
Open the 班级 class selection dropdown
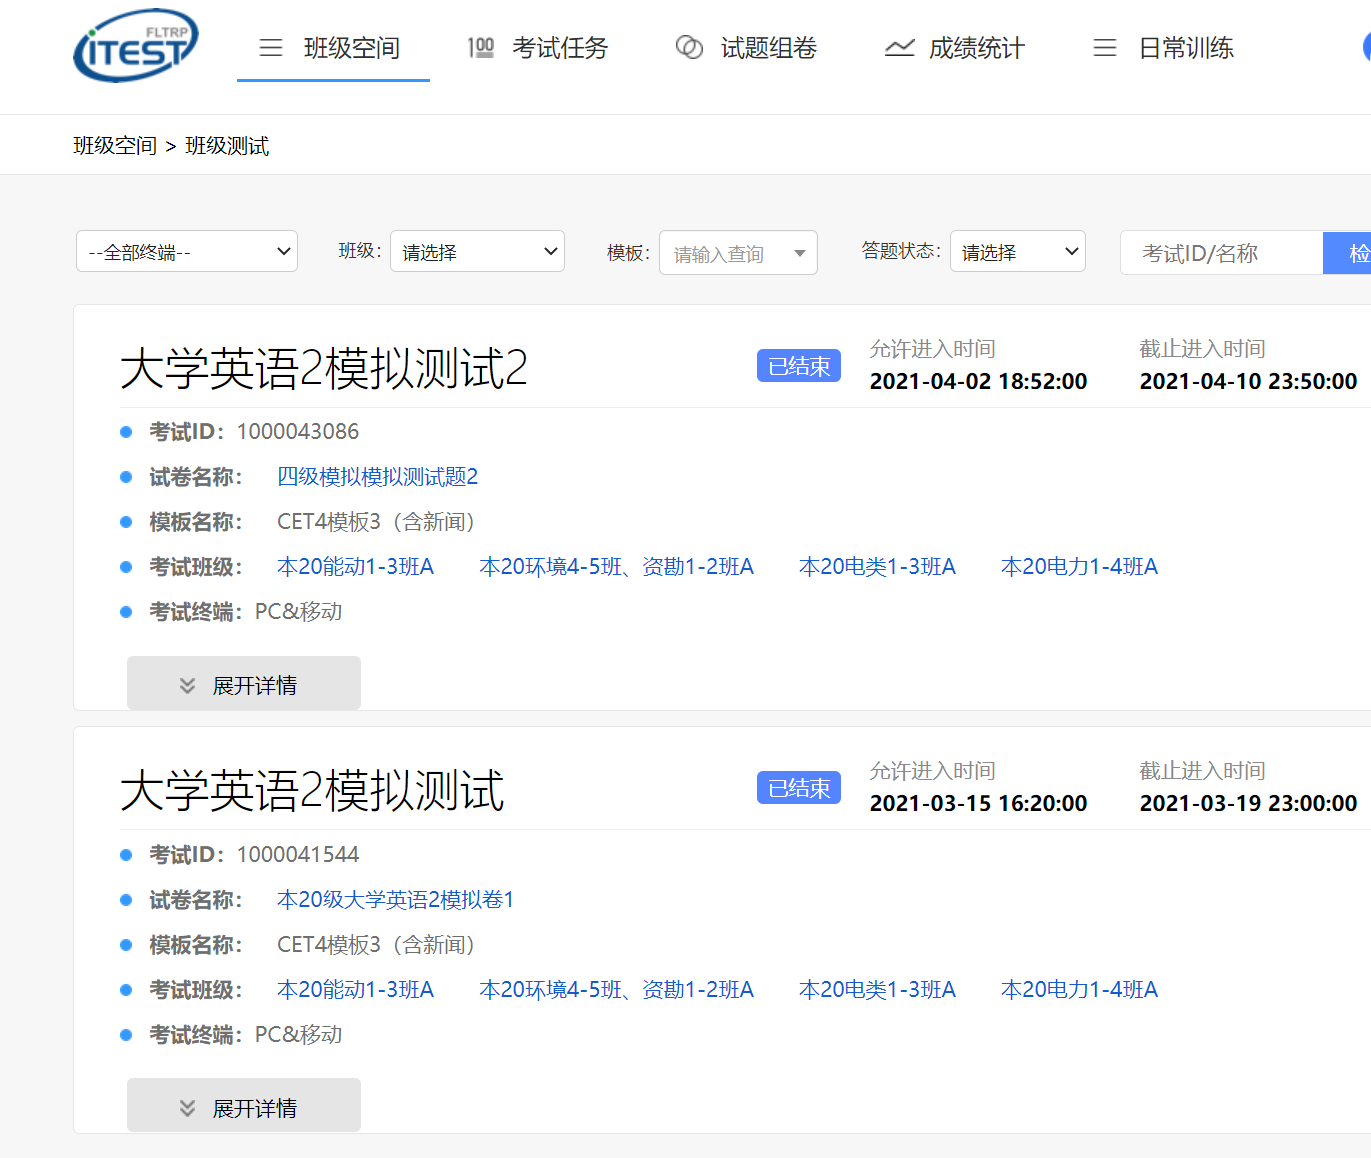coord(477,251)
